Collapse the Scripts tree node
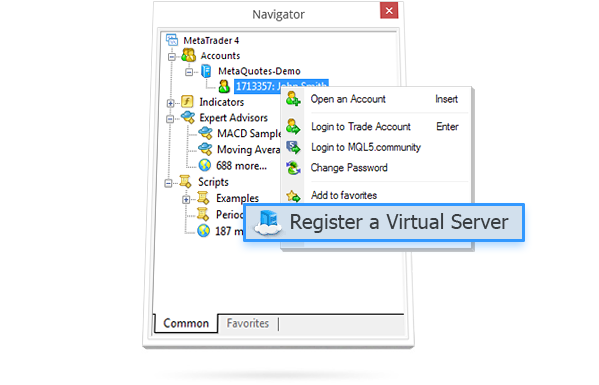The image size is (599, 385). click(168, 184)
